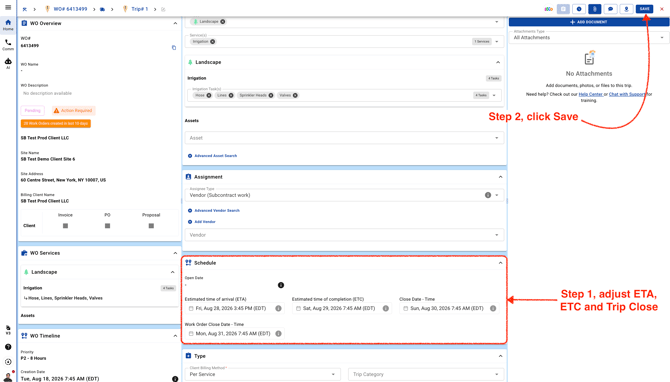The image size is (670, 382).
Task: Open the hamburger menu in the sidebar
Action: (8, 7)
